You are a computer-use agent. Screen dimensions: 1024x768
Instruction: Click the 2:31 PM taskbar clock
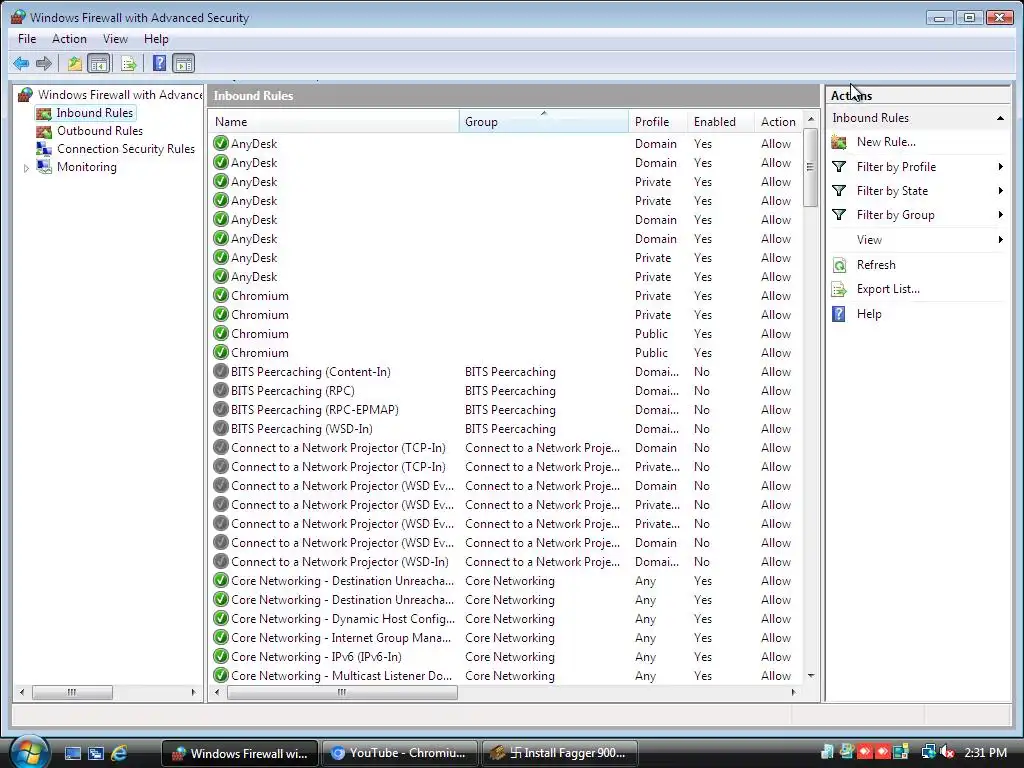pyautogui.click(x=985, y=752)
